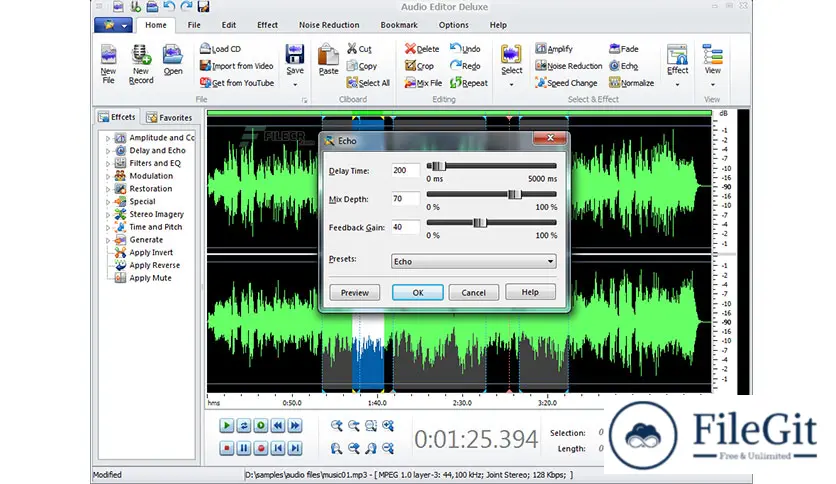Click the large Open folder ribbon icon
The image size is (836, 484).
[x=173, y=60]
